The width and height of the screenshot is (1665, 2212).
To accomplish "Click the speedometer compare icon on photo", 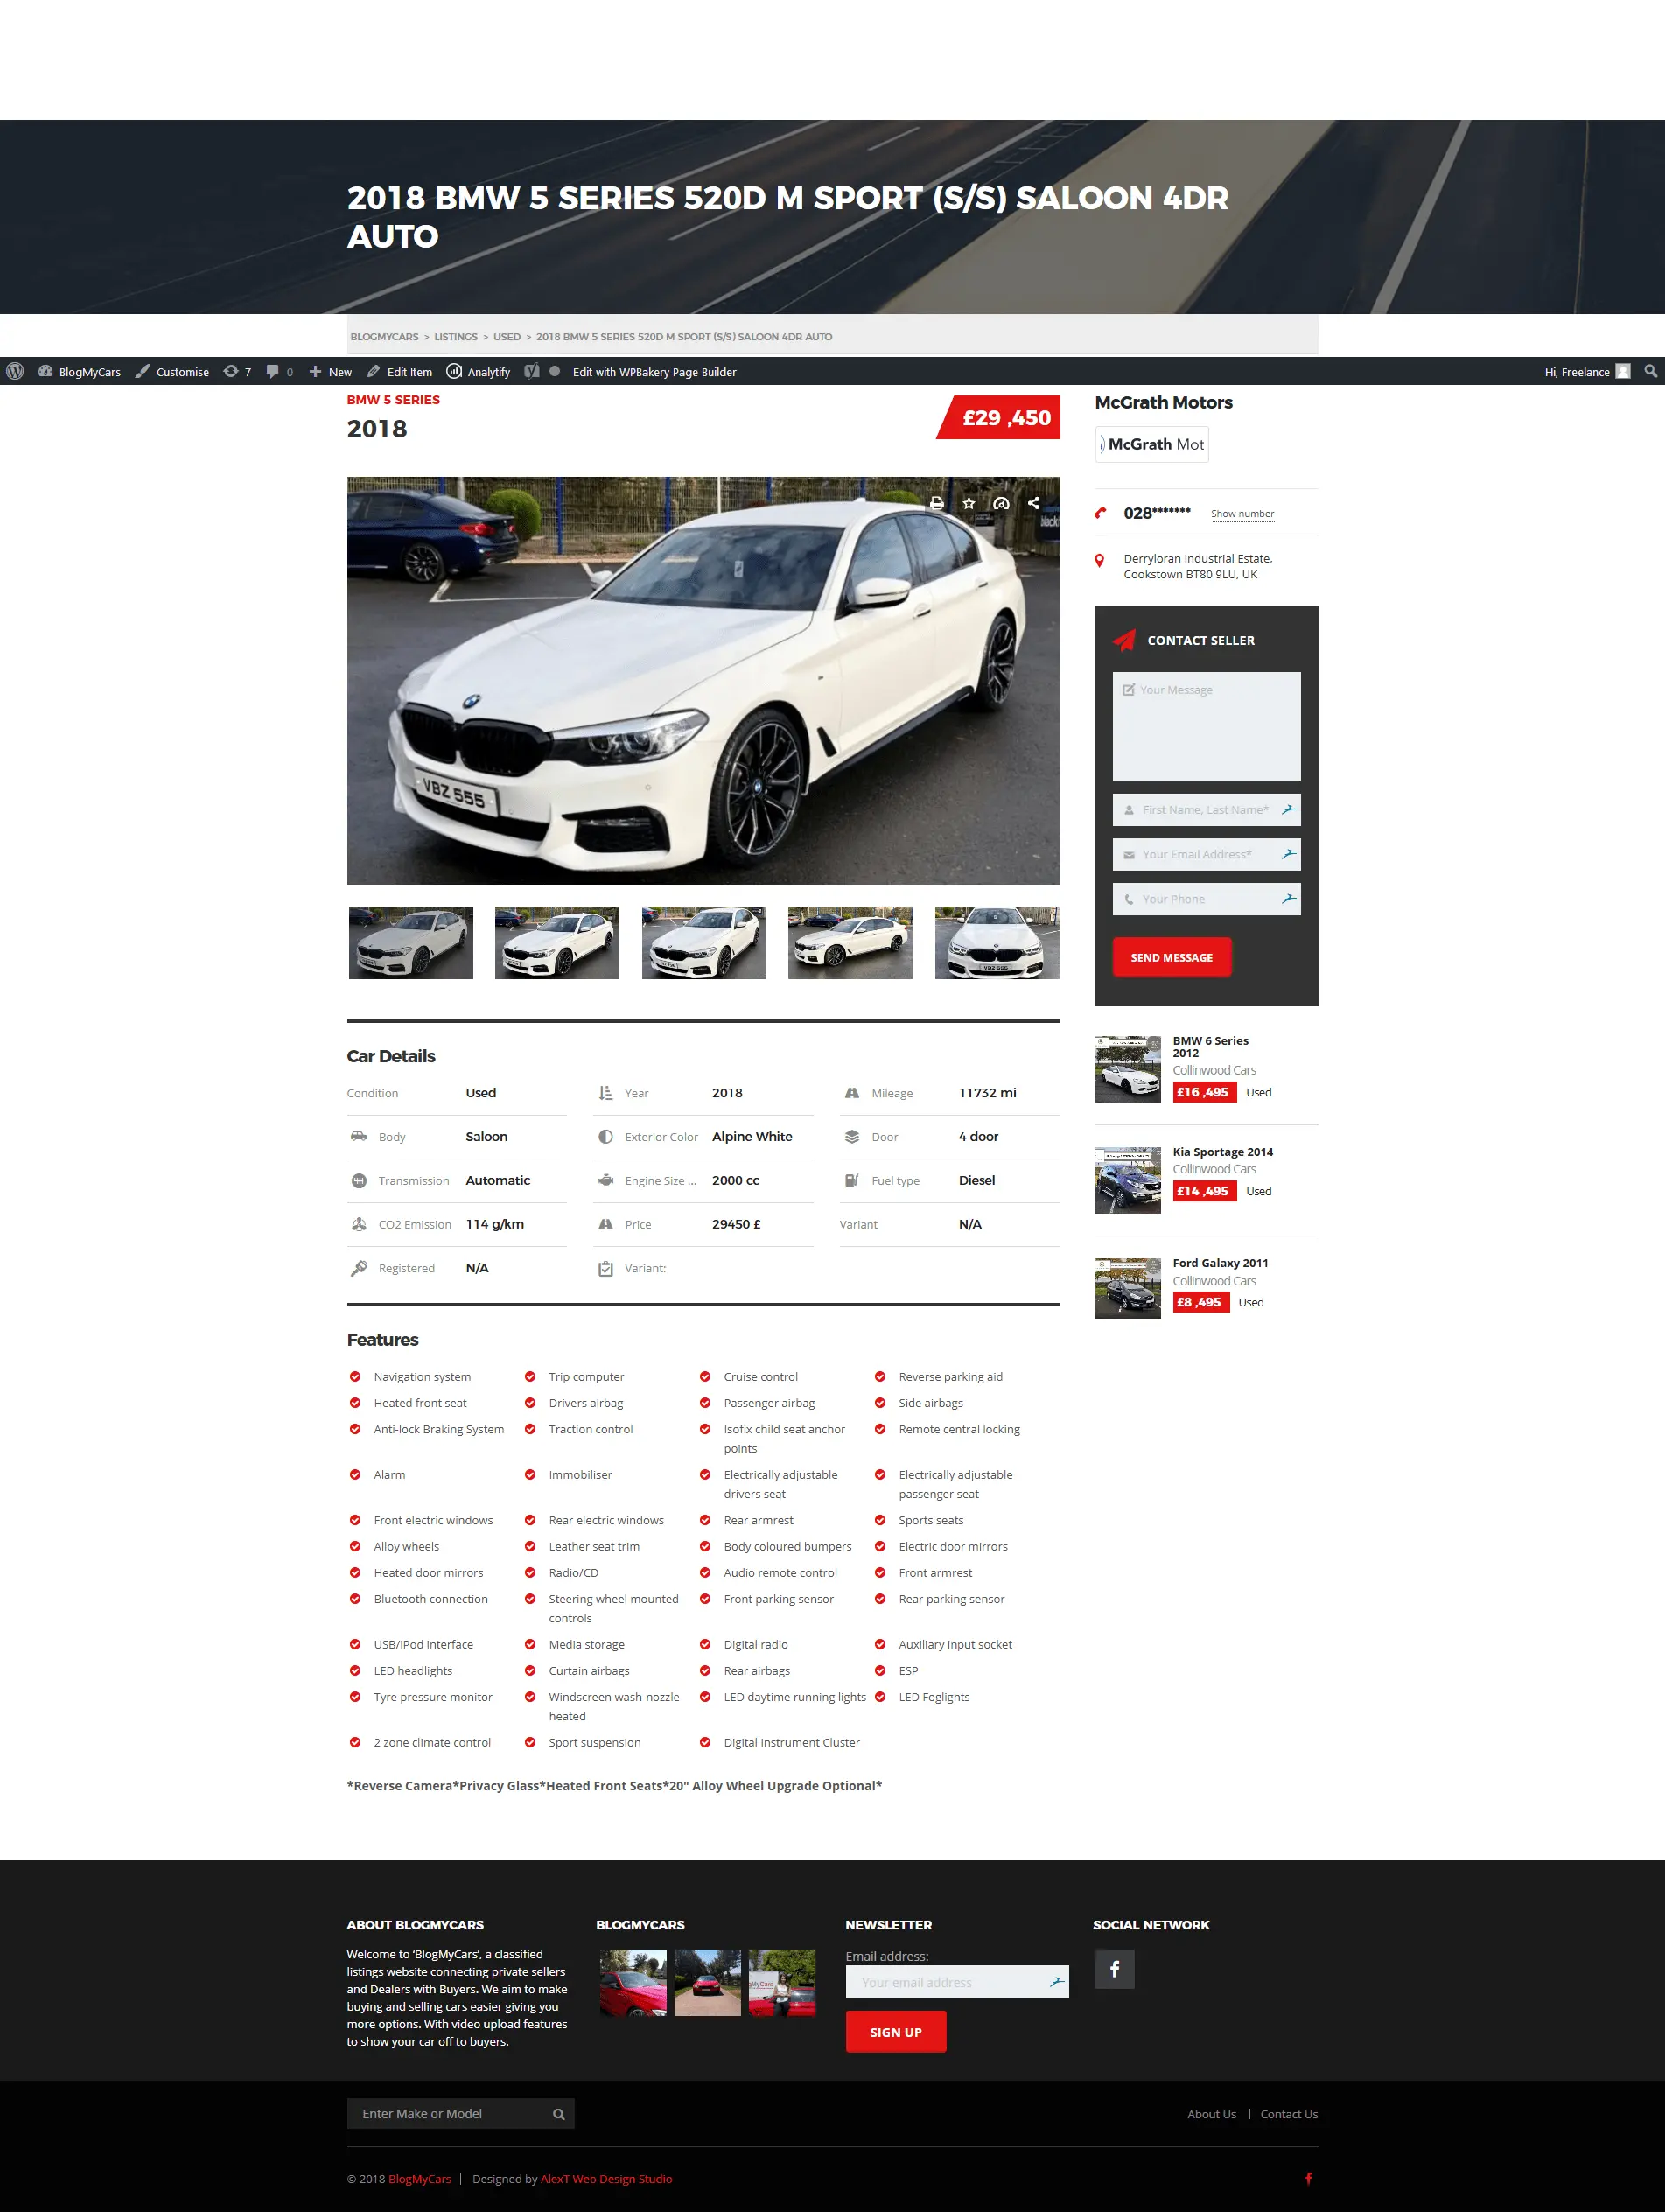I will coord(1001,503).
